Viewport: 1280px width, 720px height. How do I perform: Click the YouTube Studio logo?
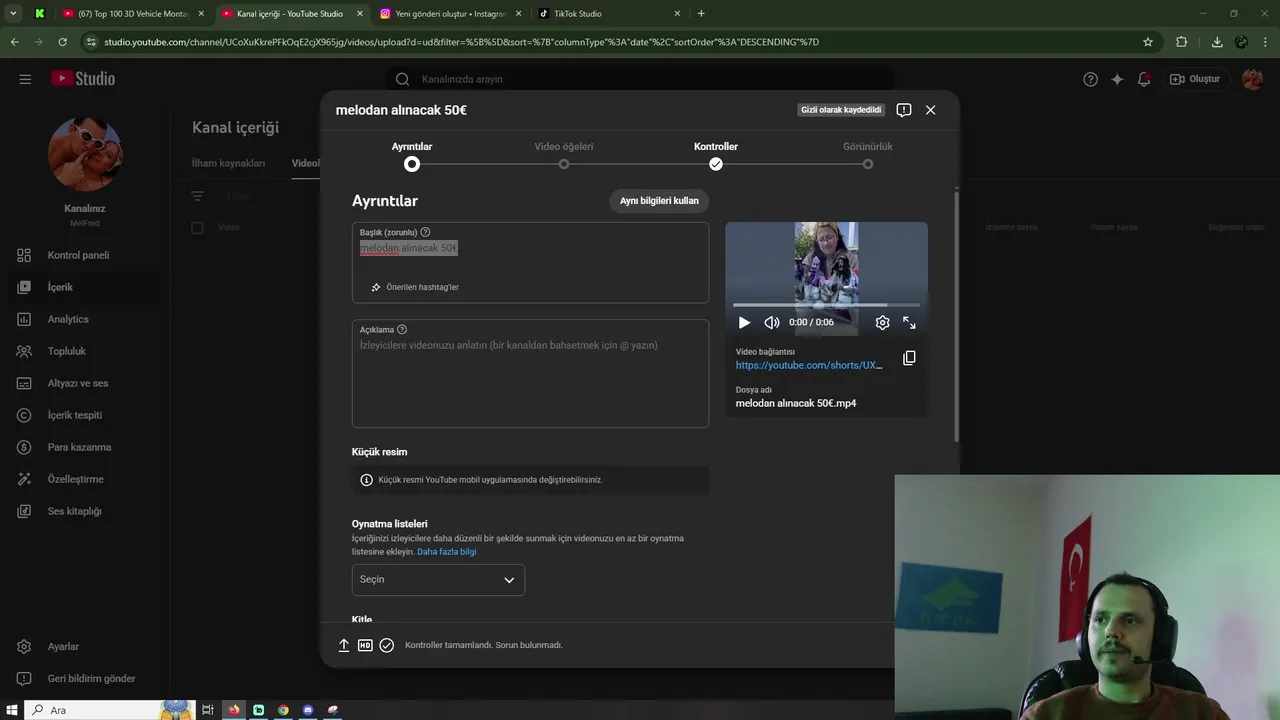(83, 79)
